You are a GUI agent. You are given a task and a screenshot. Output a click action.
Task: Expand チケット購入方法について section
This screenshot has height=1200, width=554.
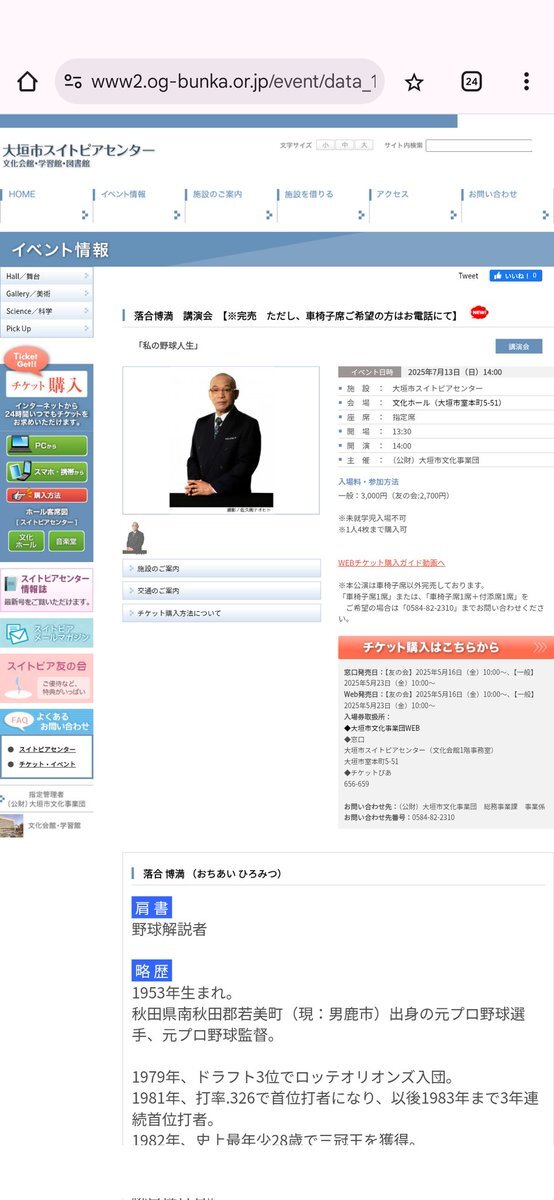(222, 613)
